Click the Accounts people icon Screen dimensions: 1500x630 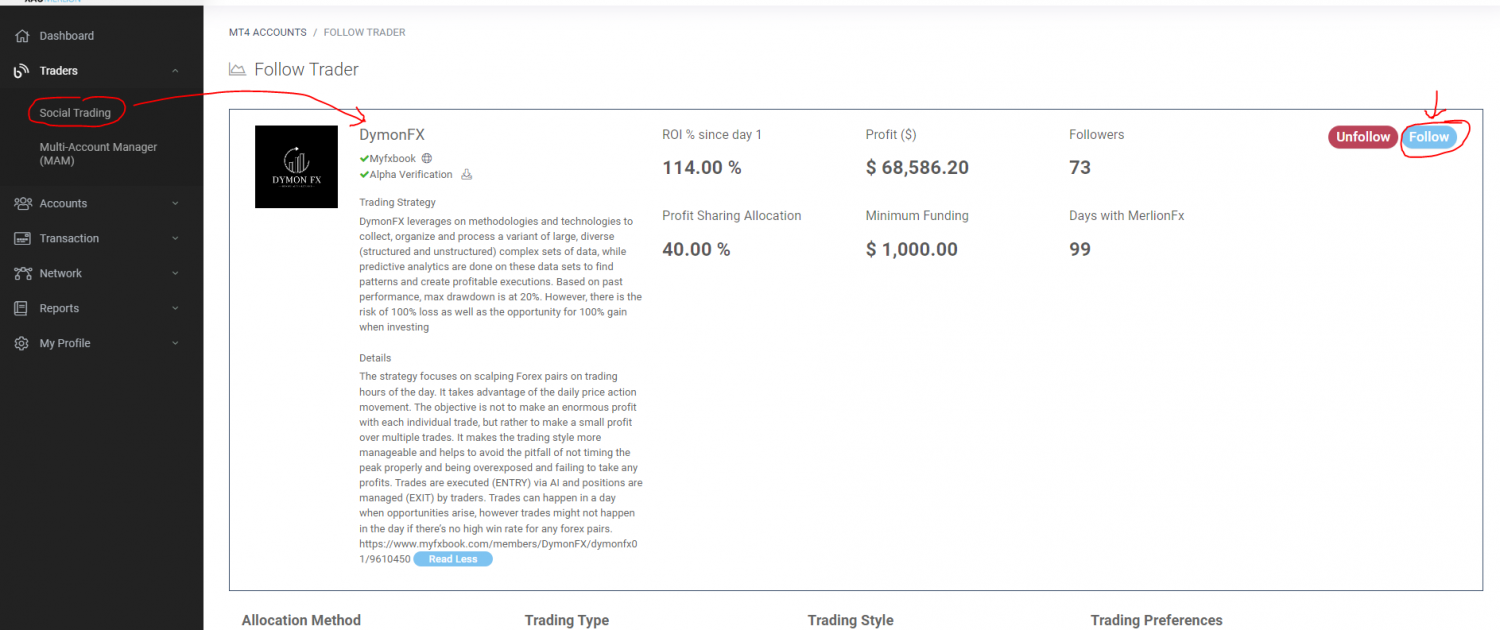click(22, 204)
